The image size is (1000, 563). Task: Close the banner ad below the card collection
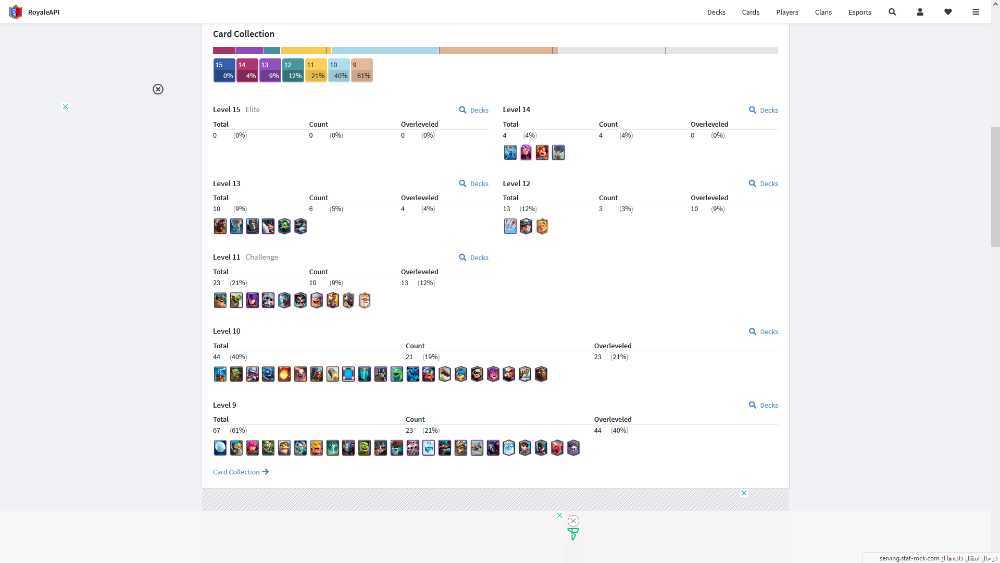tap(744, 493)
